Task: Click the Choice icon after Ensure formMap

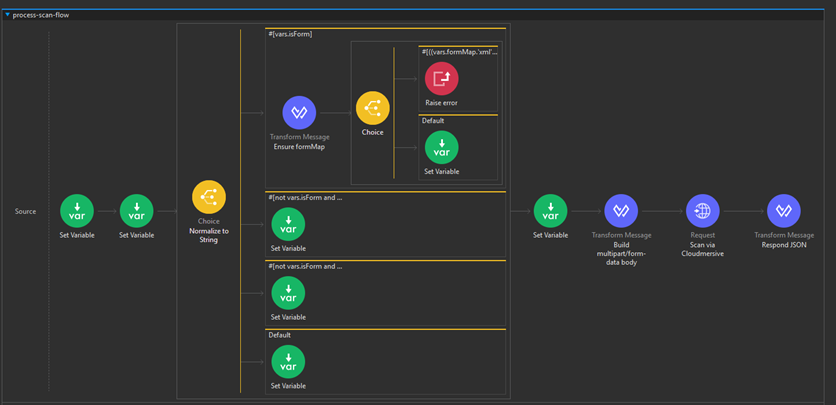Action: click(x=373, y=108)
